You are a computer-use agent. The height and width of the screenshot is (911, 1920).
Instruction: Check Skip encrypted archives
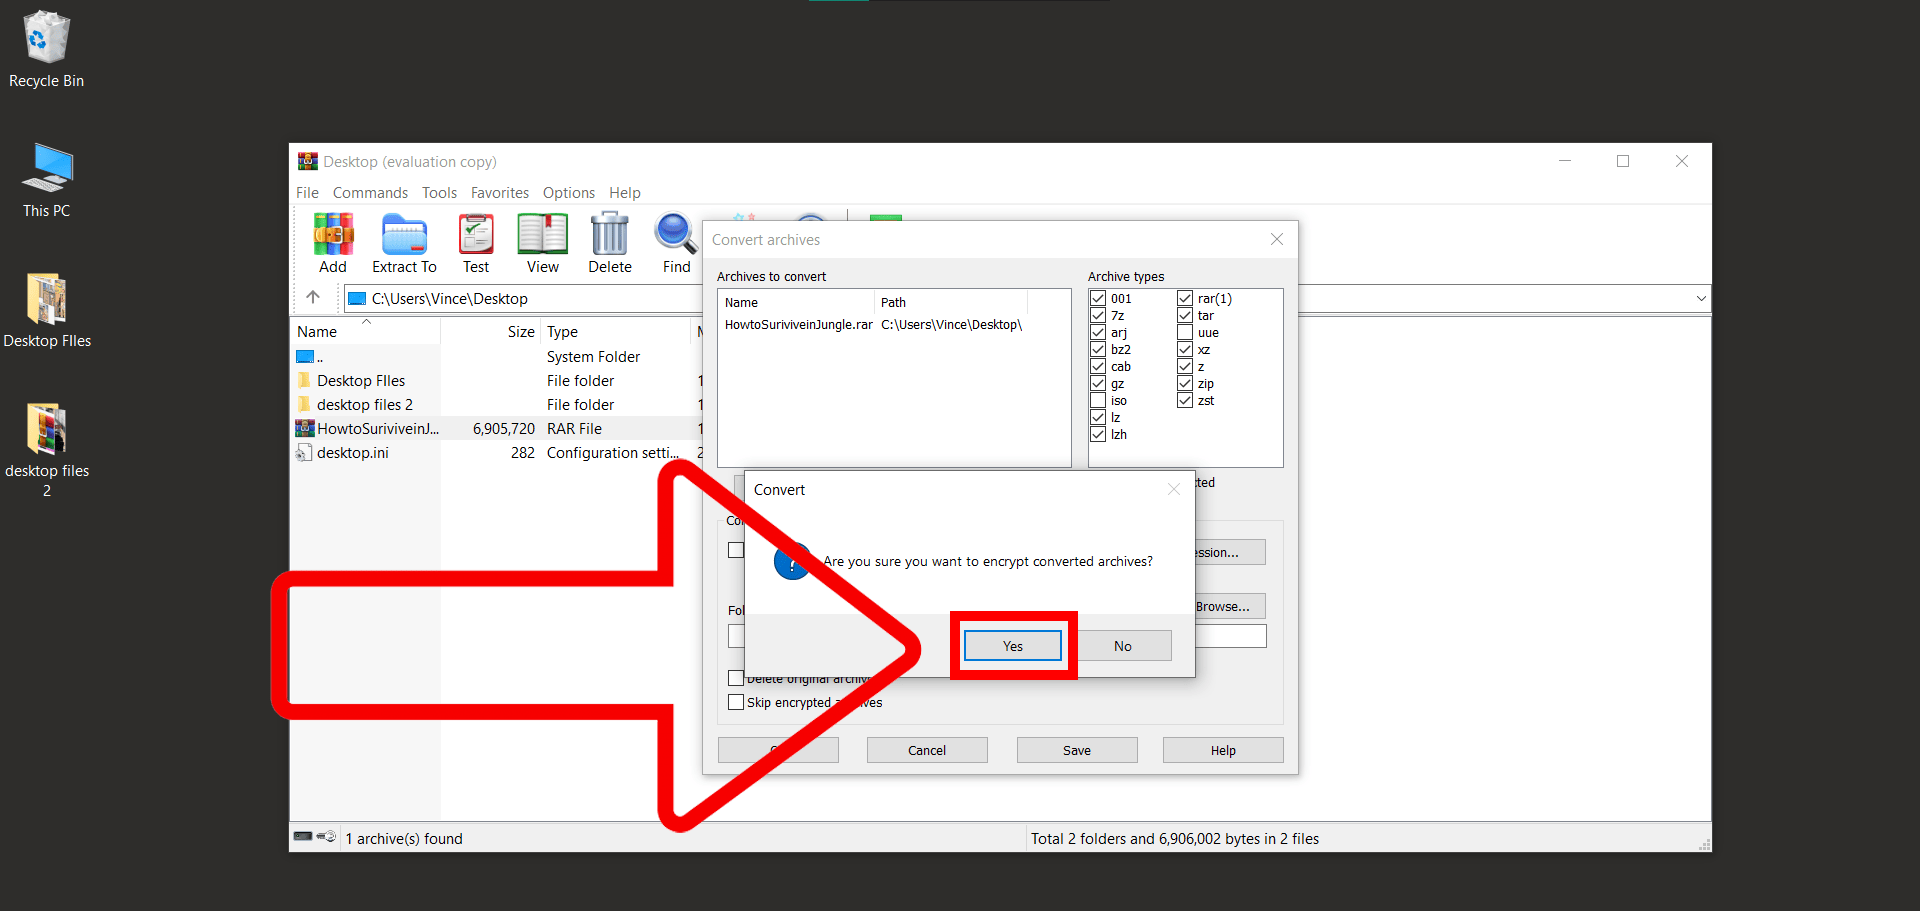(736, 702)
